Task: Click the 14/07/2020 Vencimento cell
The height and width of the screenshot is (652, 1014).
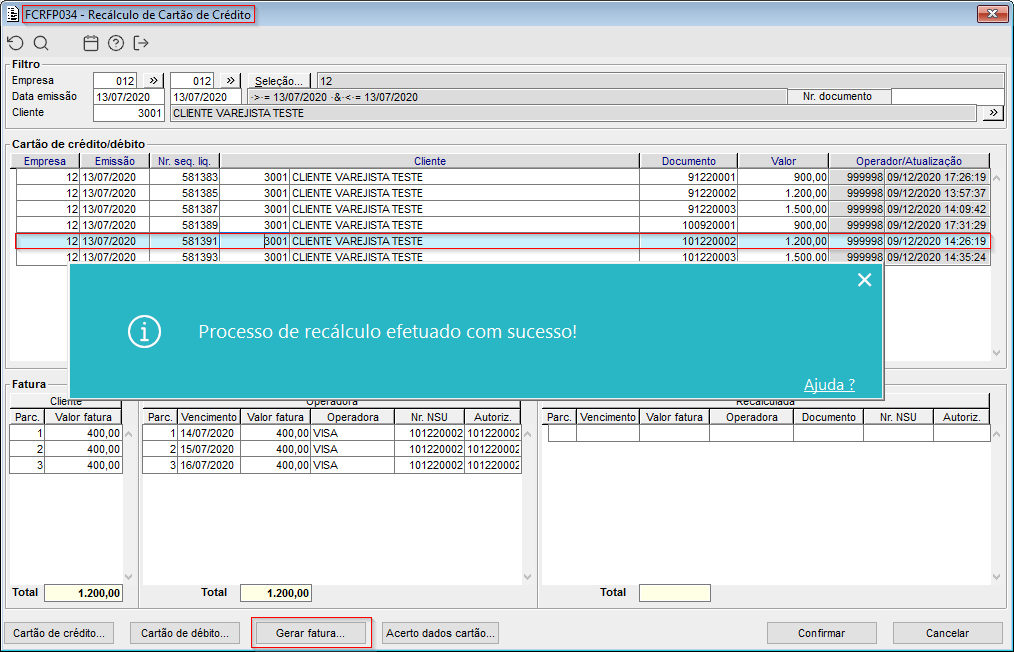Action: pos(209,433)
